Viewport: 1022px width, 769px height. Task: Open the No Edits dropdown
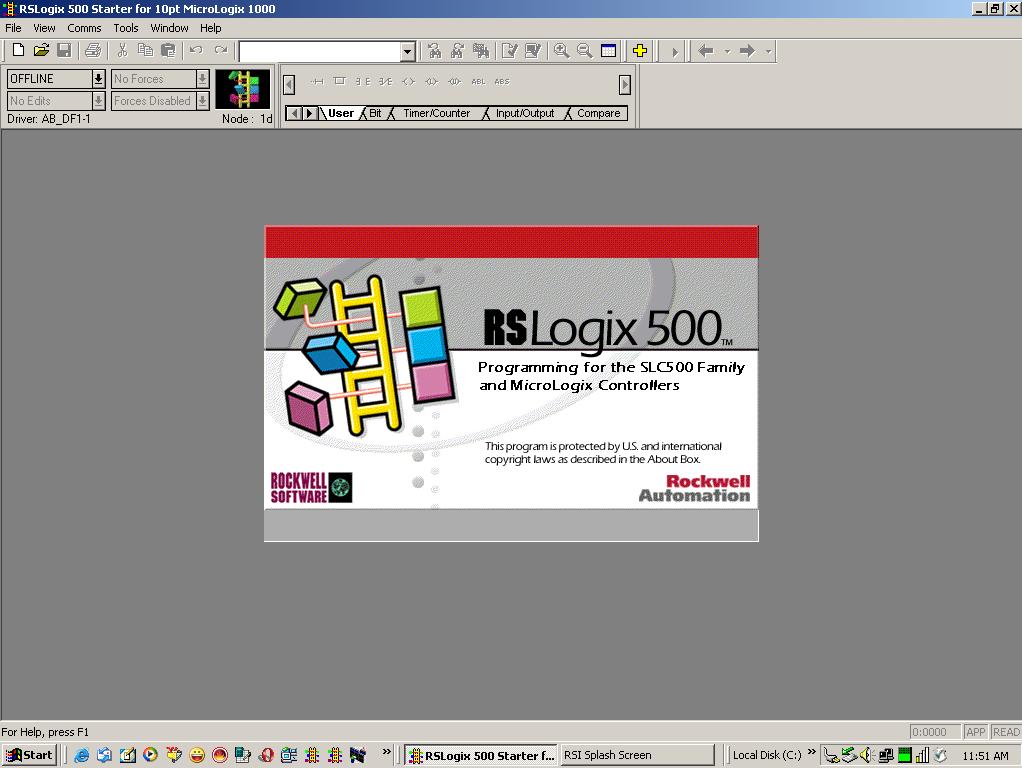tap(98, 101)
